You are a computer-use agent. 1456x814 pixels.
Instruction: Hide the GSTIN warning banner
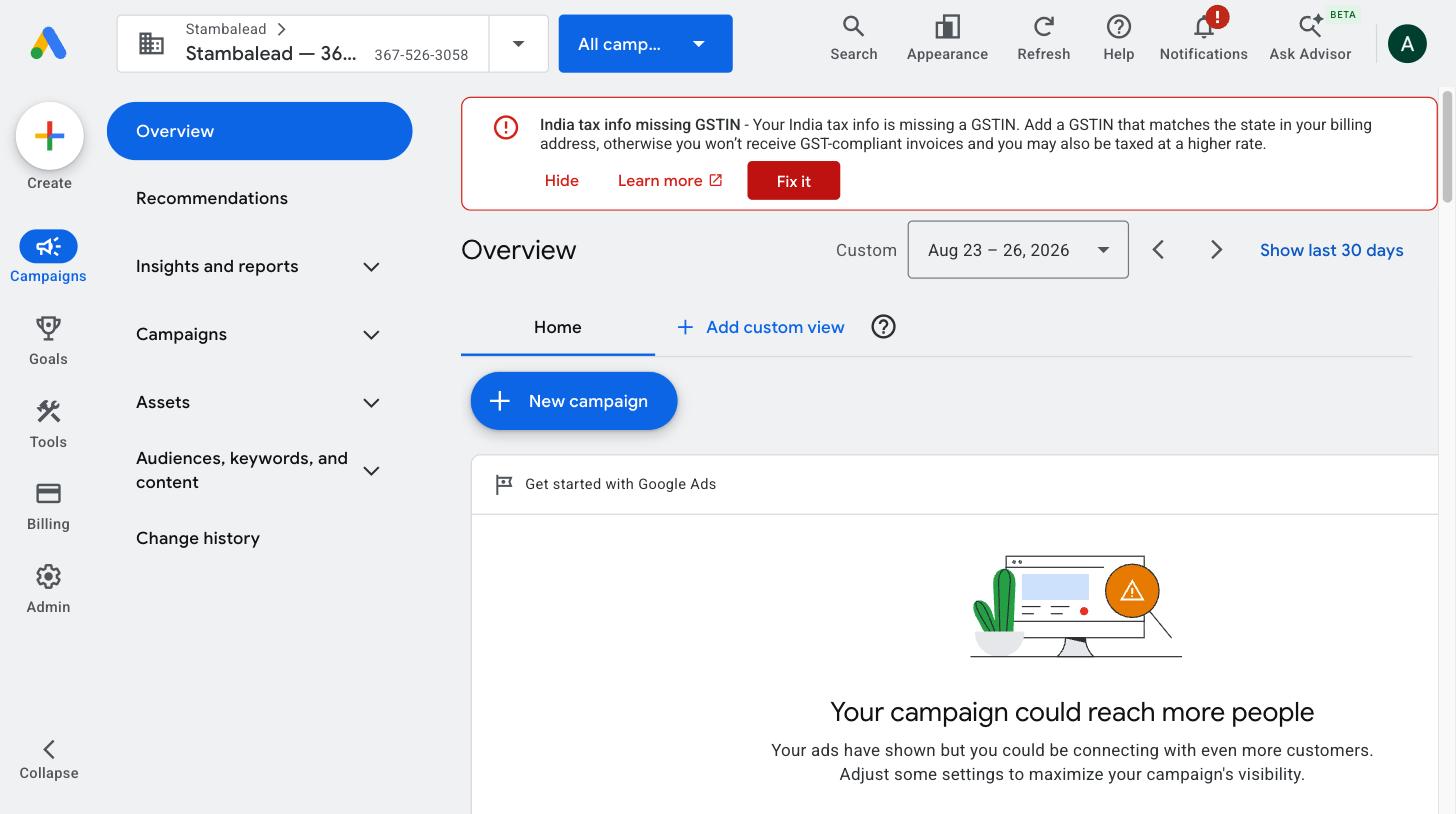pyautogui.click(x=561, y=181)
